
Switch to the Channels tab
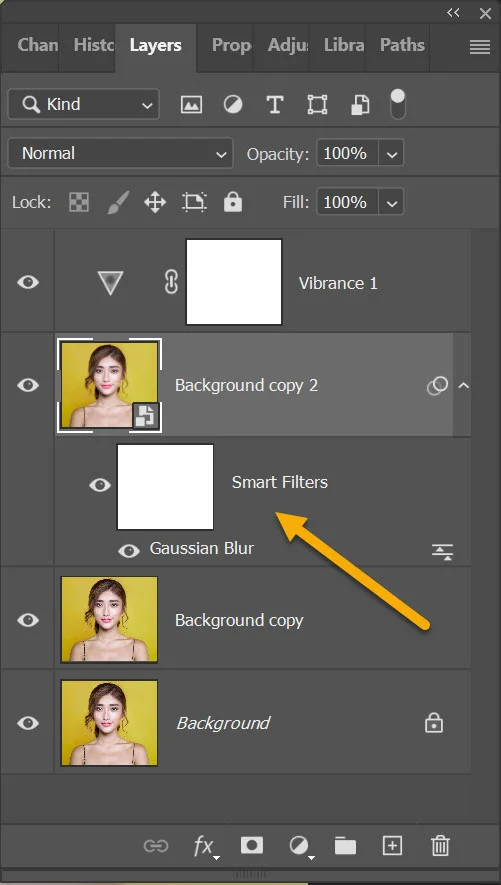(x=38, y=45)
